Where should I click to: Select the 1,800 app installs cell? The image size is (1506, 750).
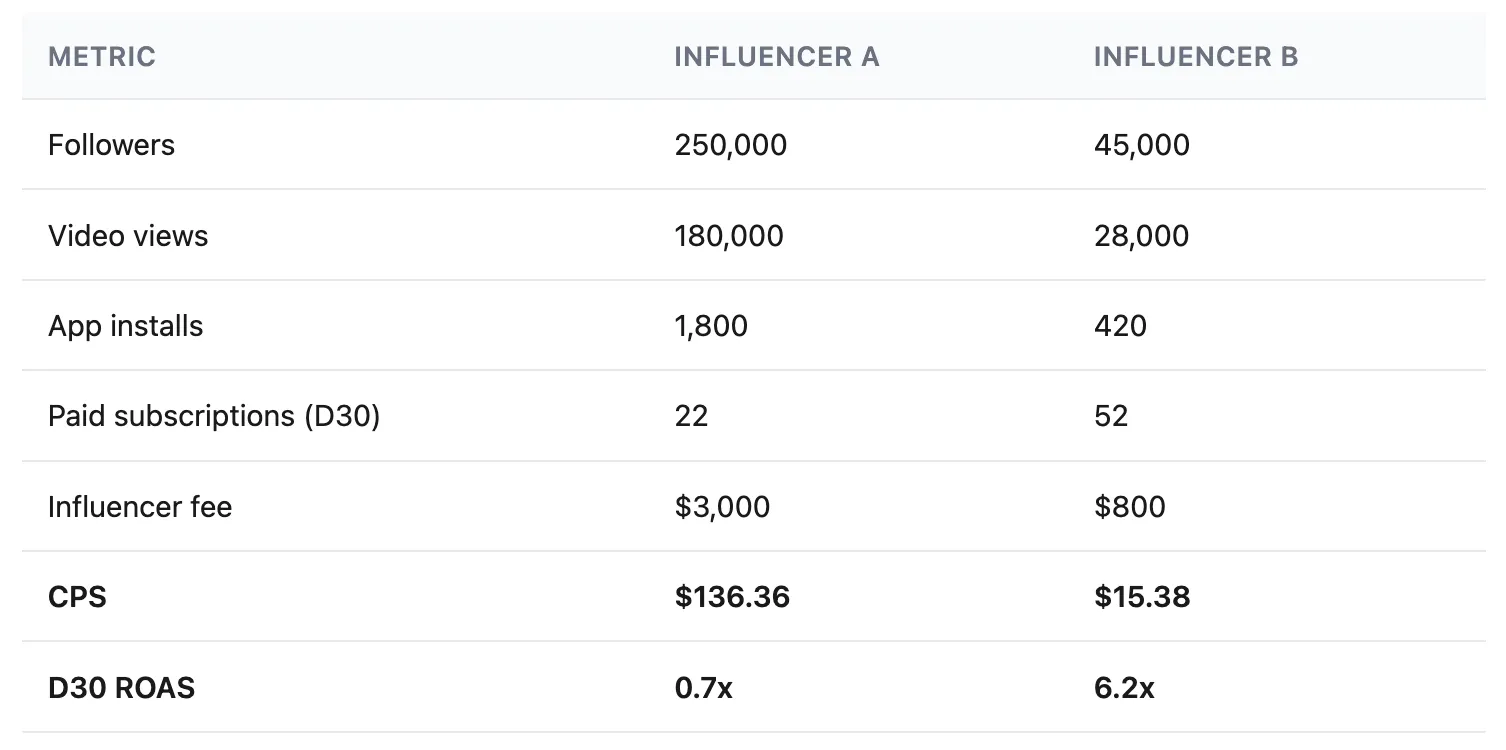711,326
